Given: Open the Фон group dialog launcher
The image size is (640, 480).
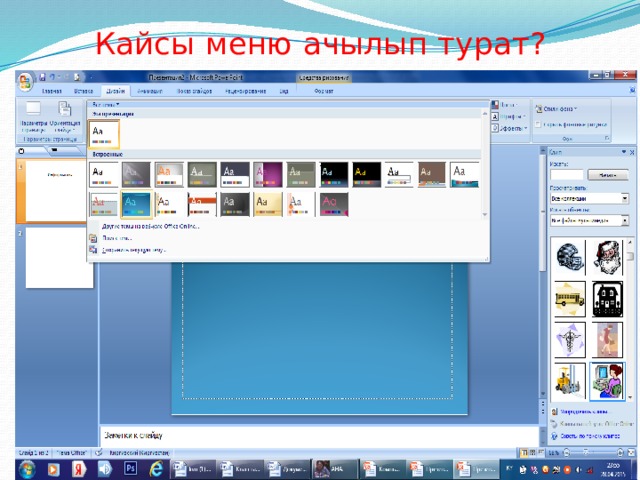Looking at the screenshot, I should pos(607,138).
